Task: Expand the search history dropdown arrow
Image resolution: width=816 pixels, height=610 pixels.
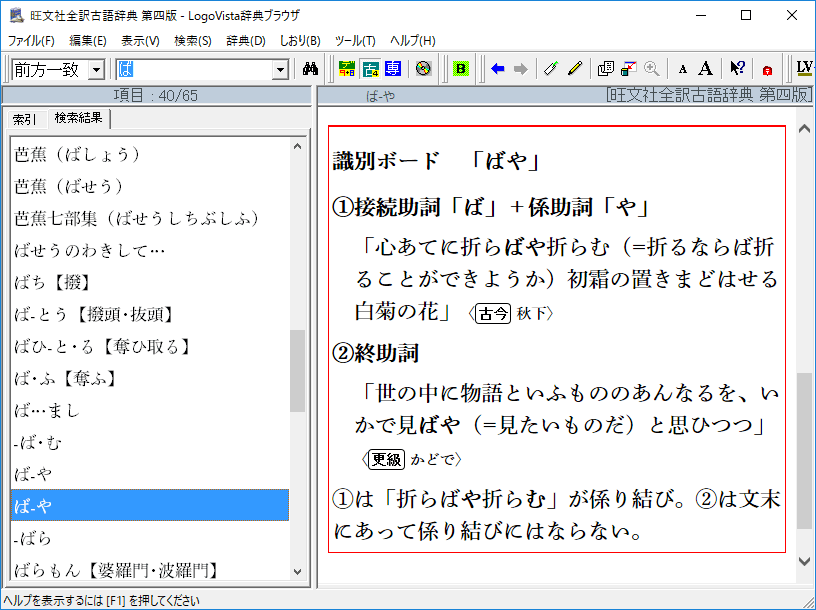Action: pos(280,70)
